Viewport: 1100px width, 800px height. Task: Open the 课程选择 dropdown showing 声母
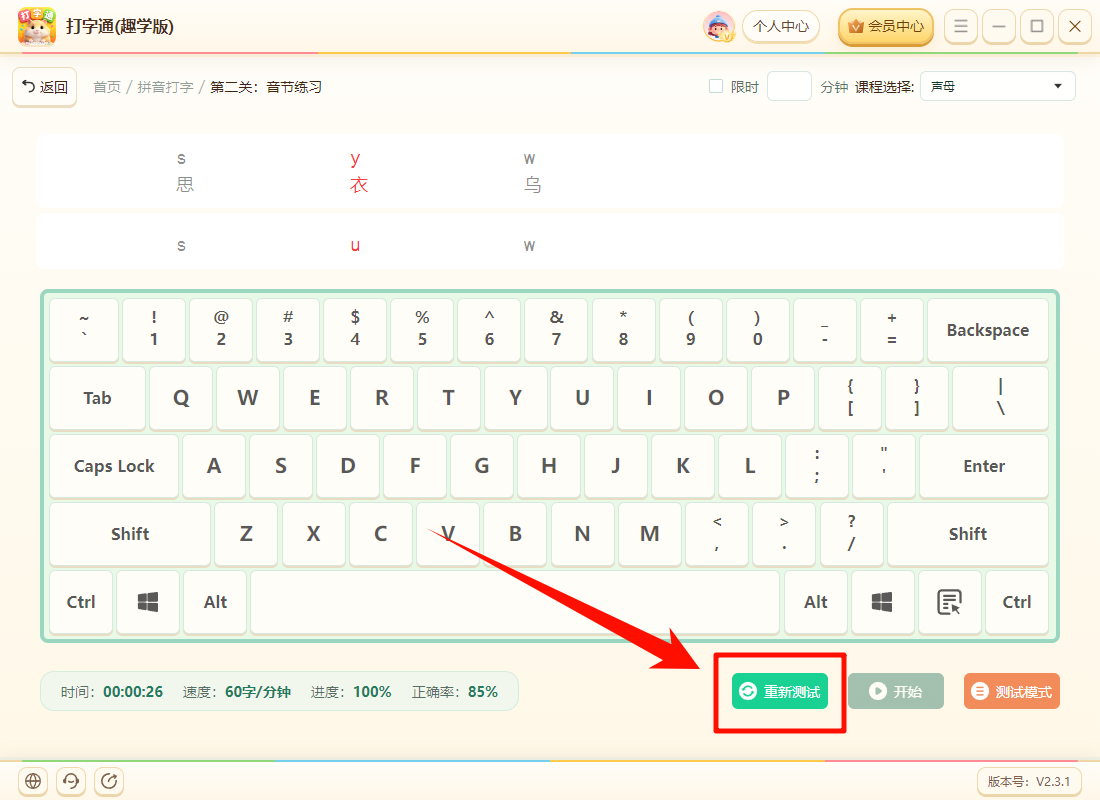coord(998,86)
